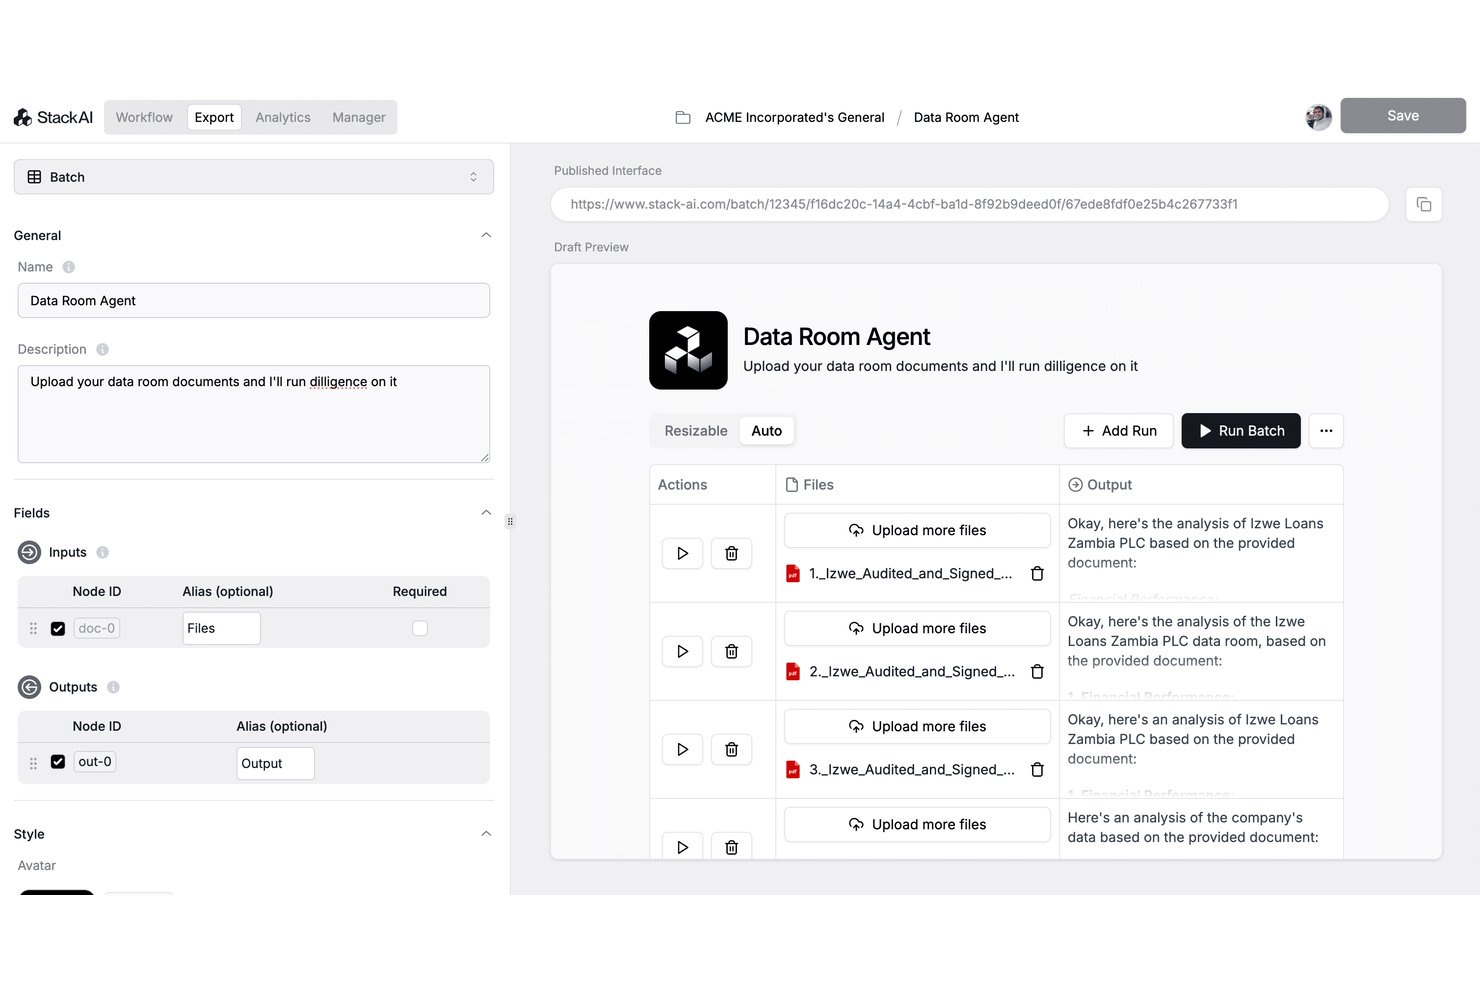Enable the Required checkbox for doc-0
The image size is (1480, 987).
(420, 628)
